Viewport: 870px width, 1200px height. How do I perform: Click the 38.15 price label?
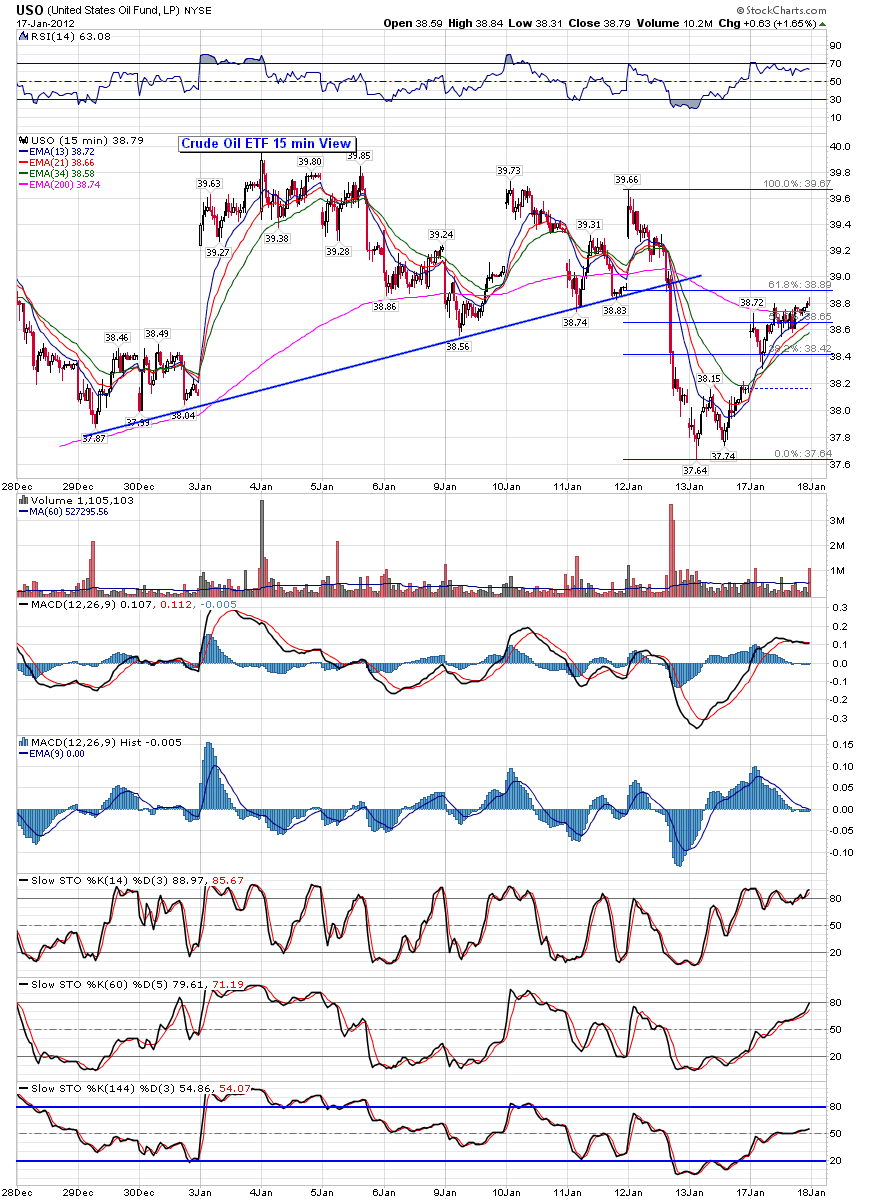[709, 379]
